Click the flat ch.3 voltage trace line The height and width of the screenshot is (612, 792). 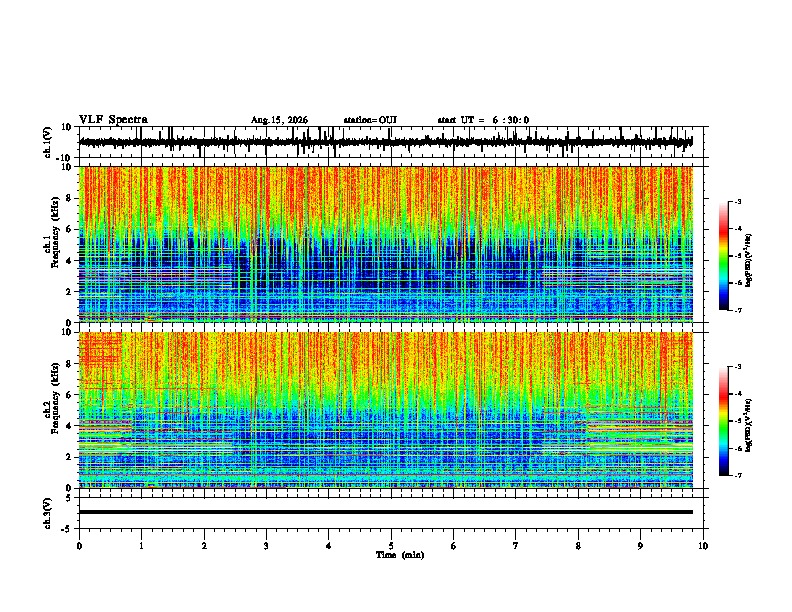tap(386, 512)
